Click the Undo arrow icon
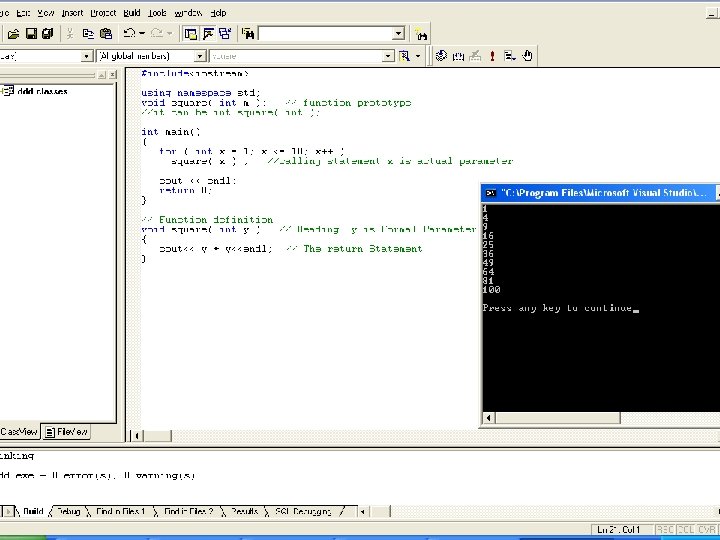The height and width of the screenshot is (540, 720). coord(129,33)
